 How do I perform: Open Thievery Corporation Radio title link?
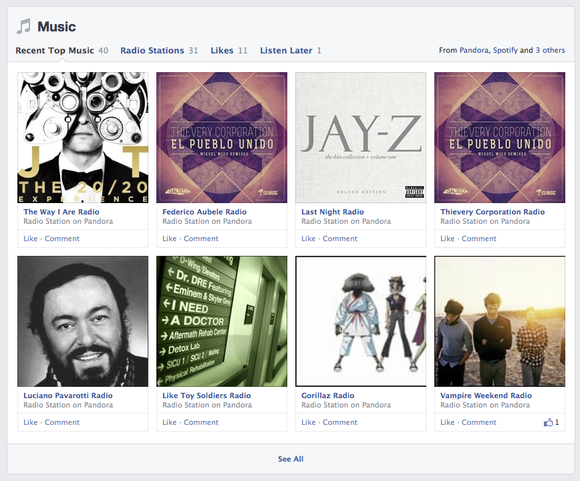coord(492,212)
